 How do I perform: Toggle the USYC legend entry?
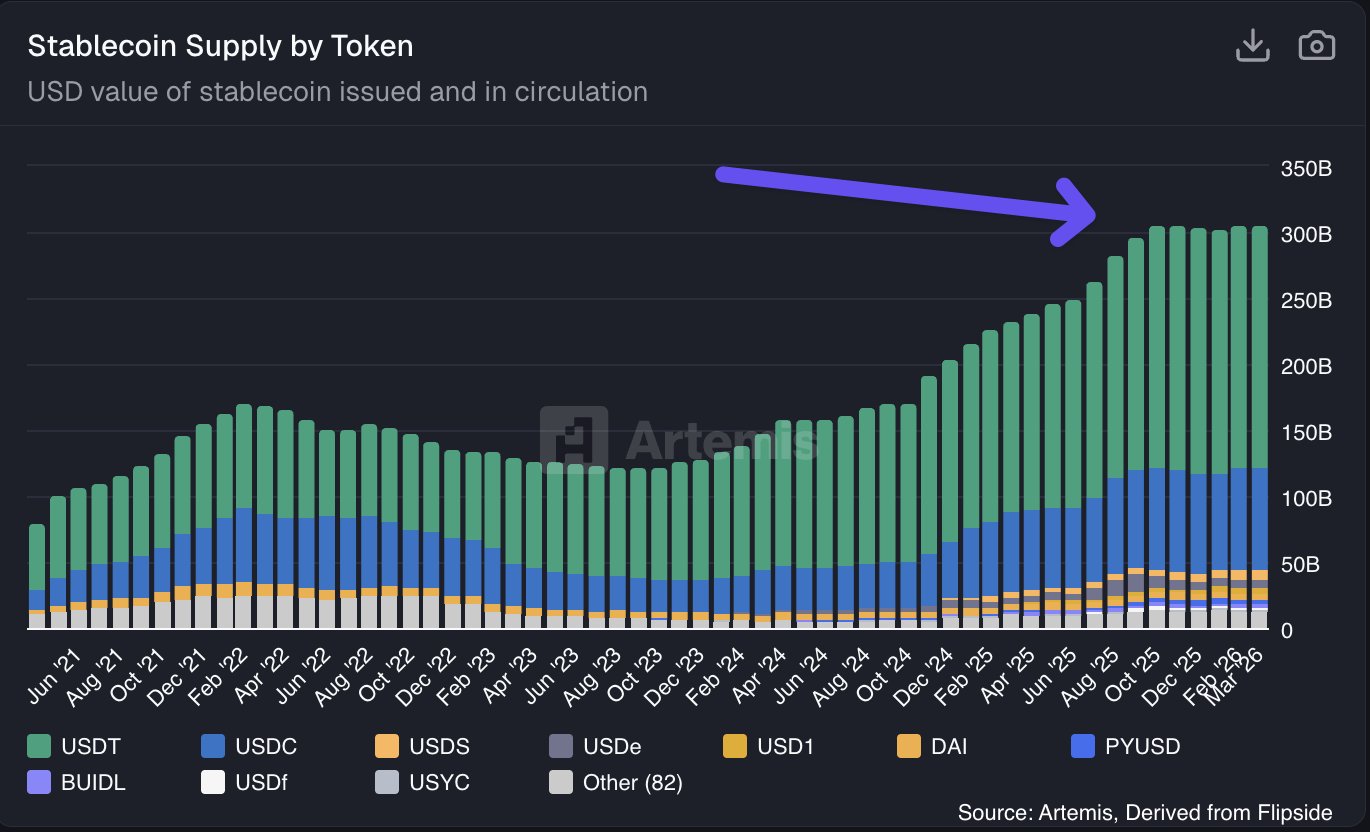click(x=439, y=782)
